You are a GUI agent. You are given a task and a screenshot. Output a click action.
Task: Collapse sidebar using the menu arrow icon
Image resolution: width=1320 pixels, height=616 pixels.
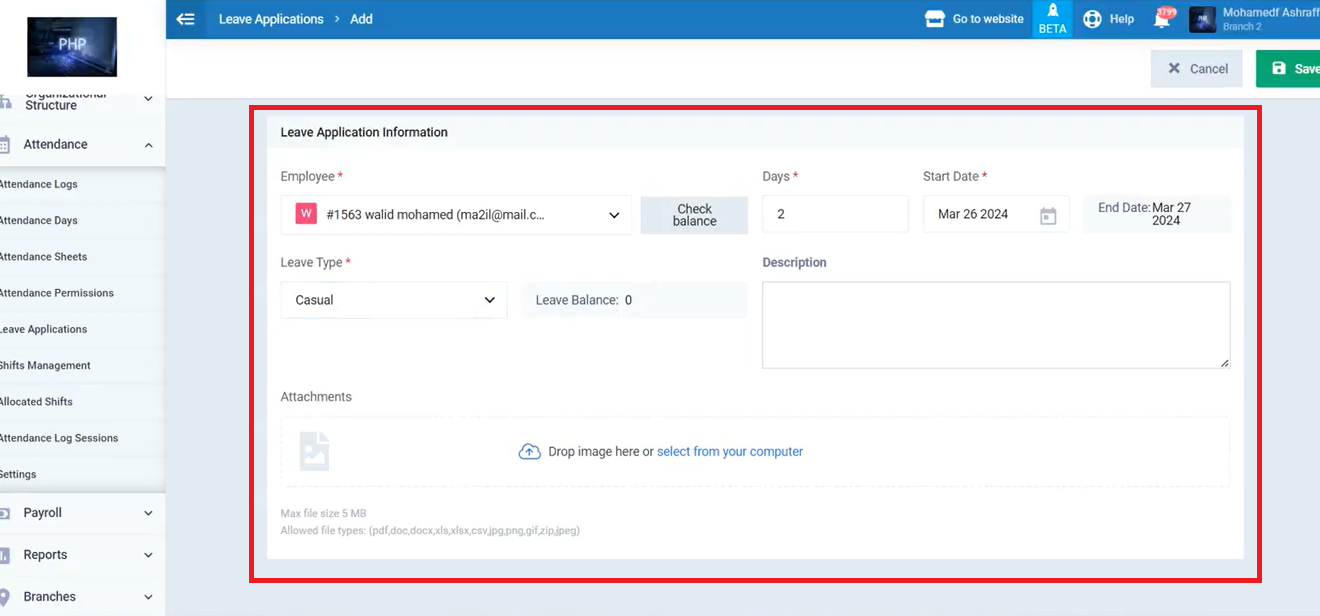185,19
